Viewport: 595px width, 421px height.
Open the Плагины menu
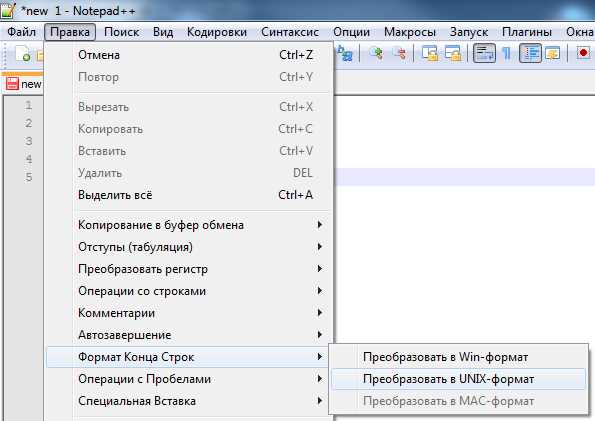(x=527, y=32)
